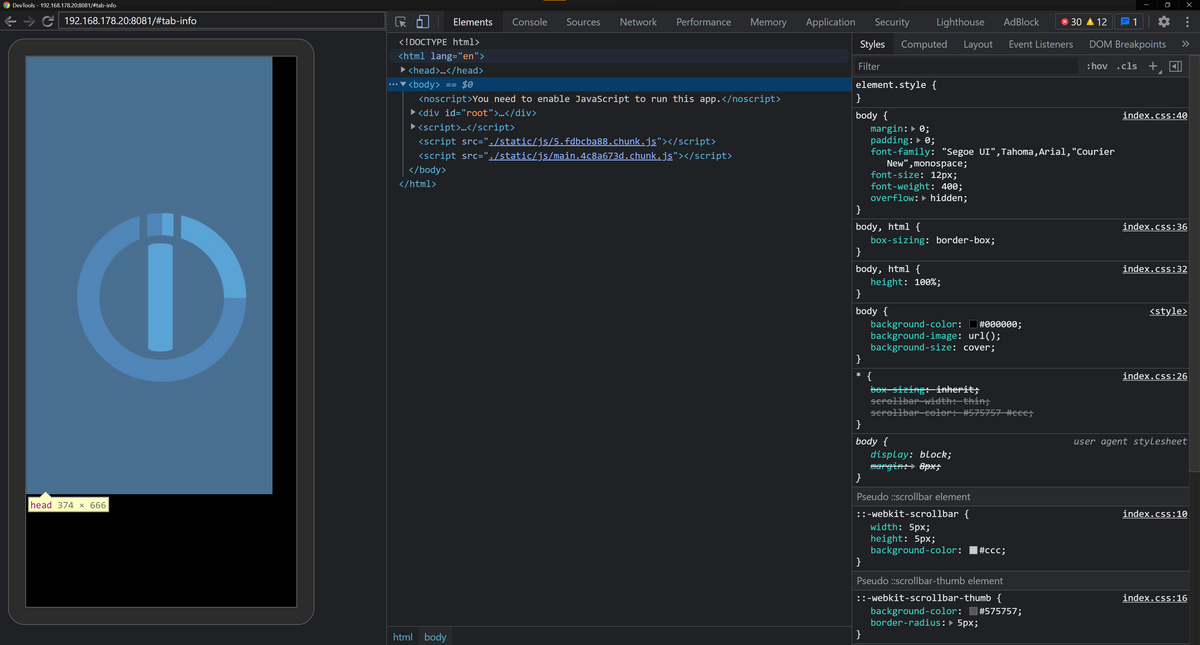The height and width of the screenshot is (645, 1200).
Task: Expand the div id root node
Action: (x=414, y=113)
